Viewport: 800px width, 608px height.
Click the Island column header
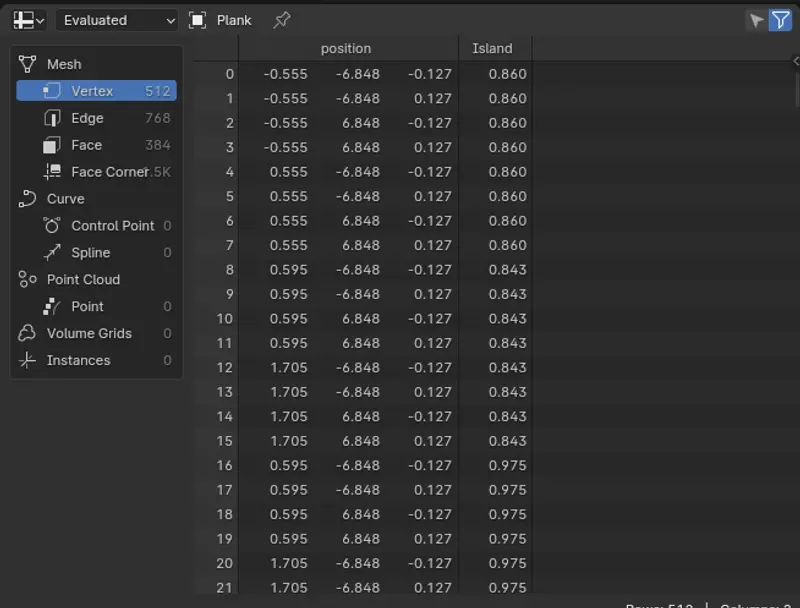click(492, 48)
